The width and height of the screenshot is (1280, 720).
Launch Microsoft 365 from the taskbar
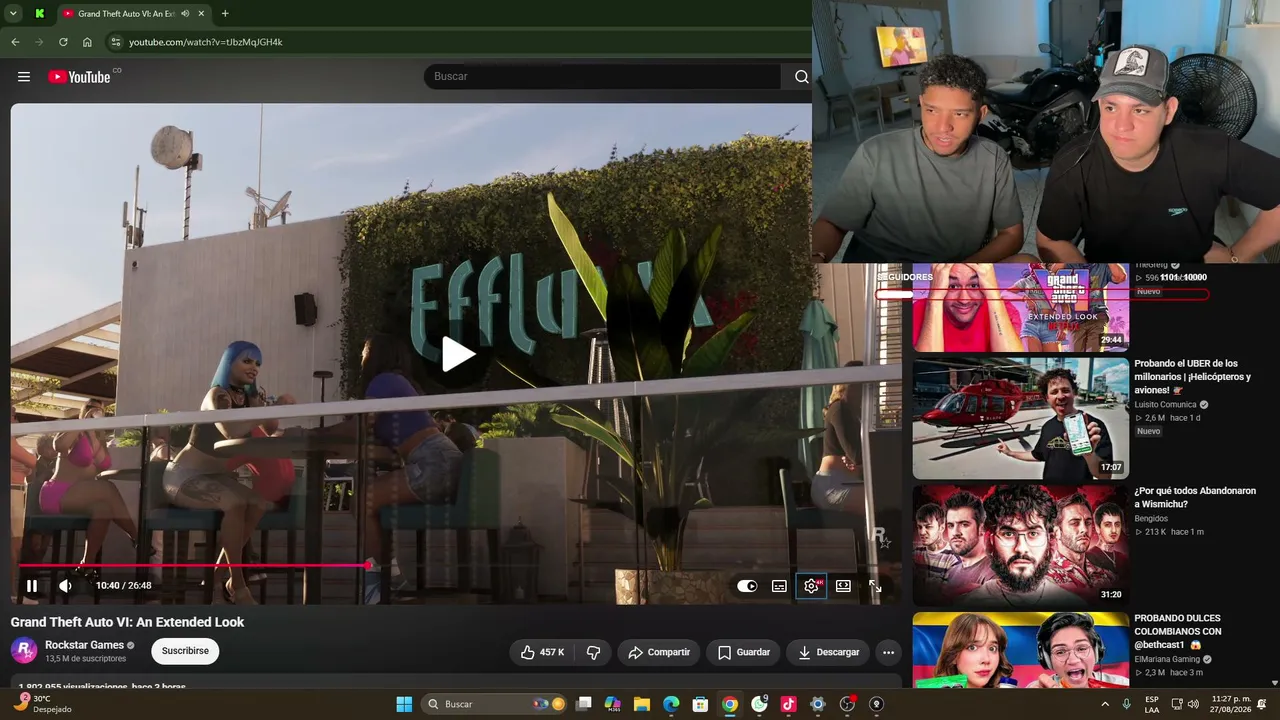click(x=613, y=704)
